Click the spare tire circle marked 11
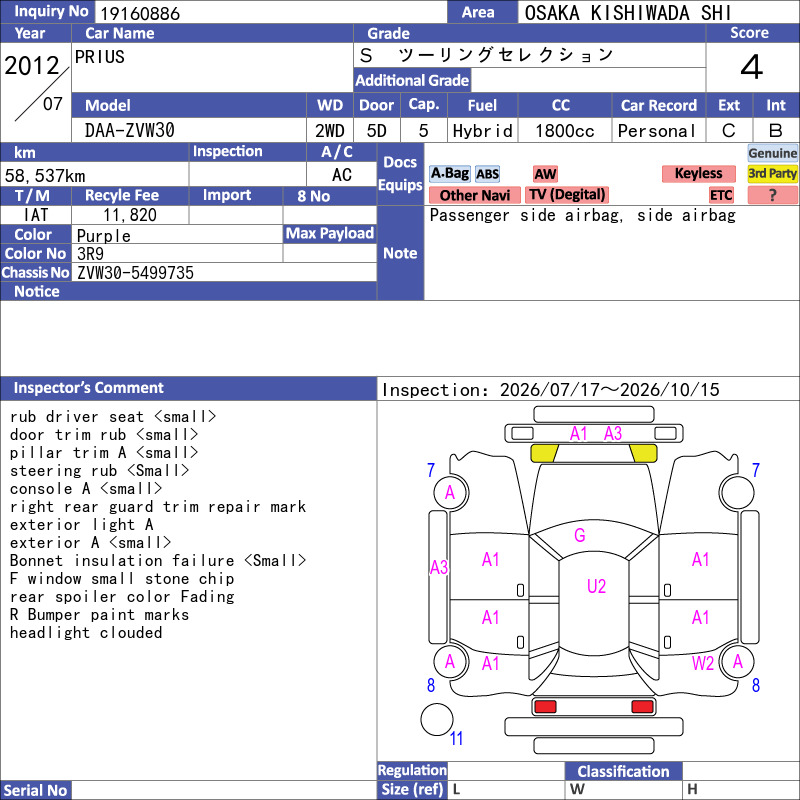Image resolution: width=800 pixels, height=800 pixels. click(x=437, y=719)
